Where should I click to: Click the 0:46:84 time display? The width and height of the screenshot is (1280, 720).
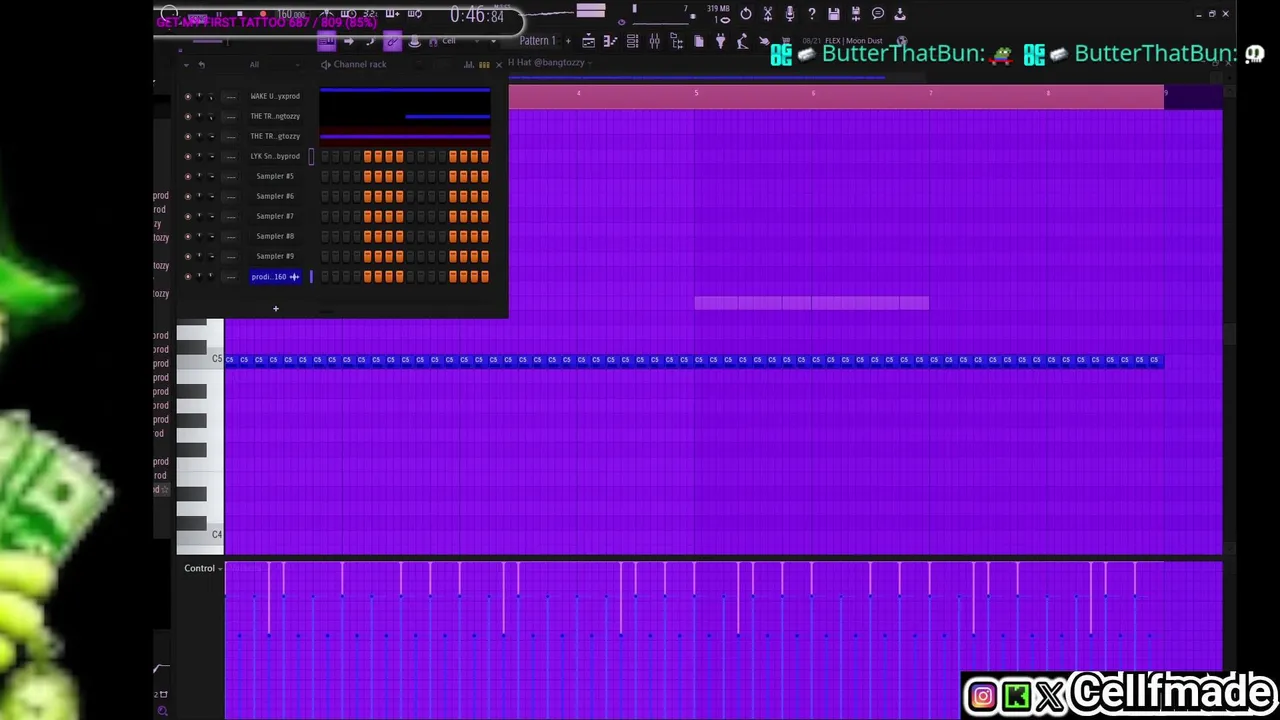pos(477,15)
